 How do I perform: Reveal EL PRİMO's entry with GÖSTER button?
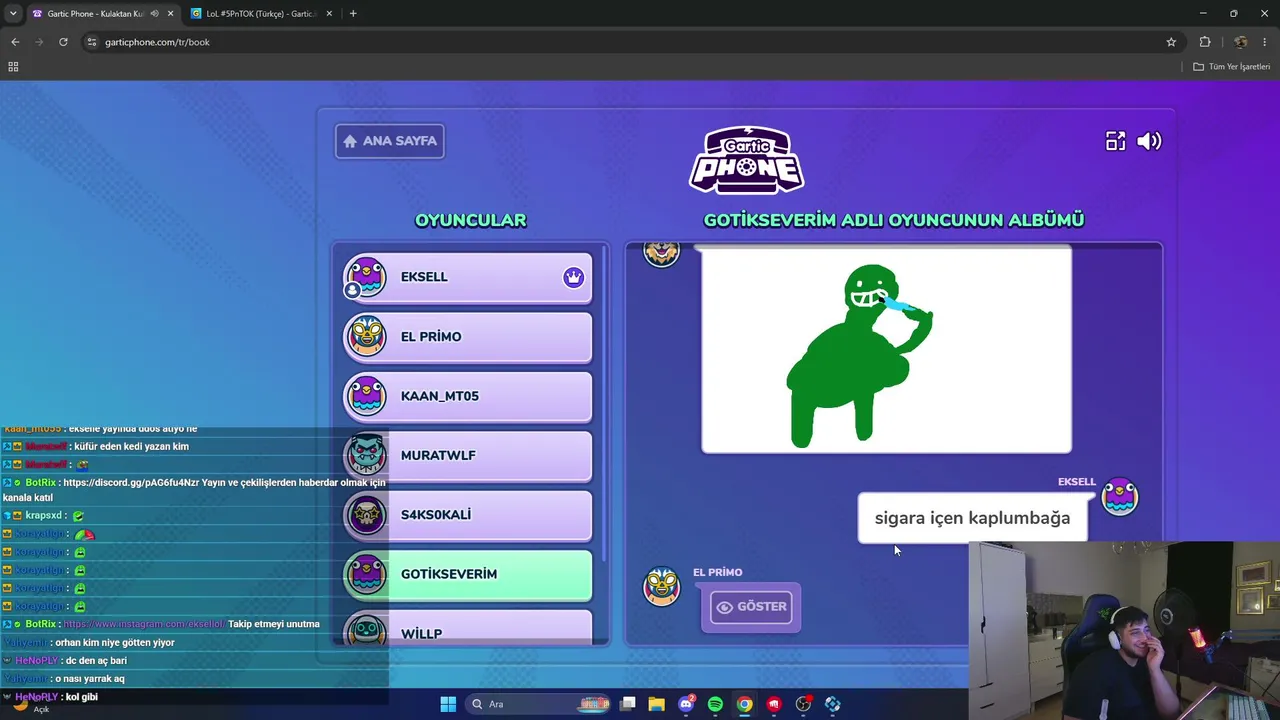[751, 607]
